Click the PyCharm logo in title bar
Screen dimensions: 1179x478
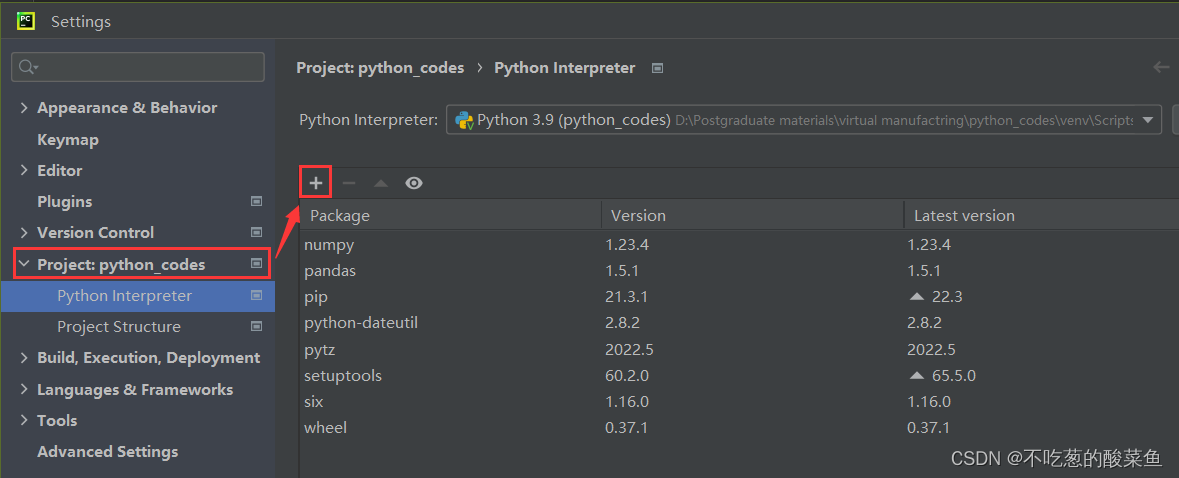coord(26,20)
